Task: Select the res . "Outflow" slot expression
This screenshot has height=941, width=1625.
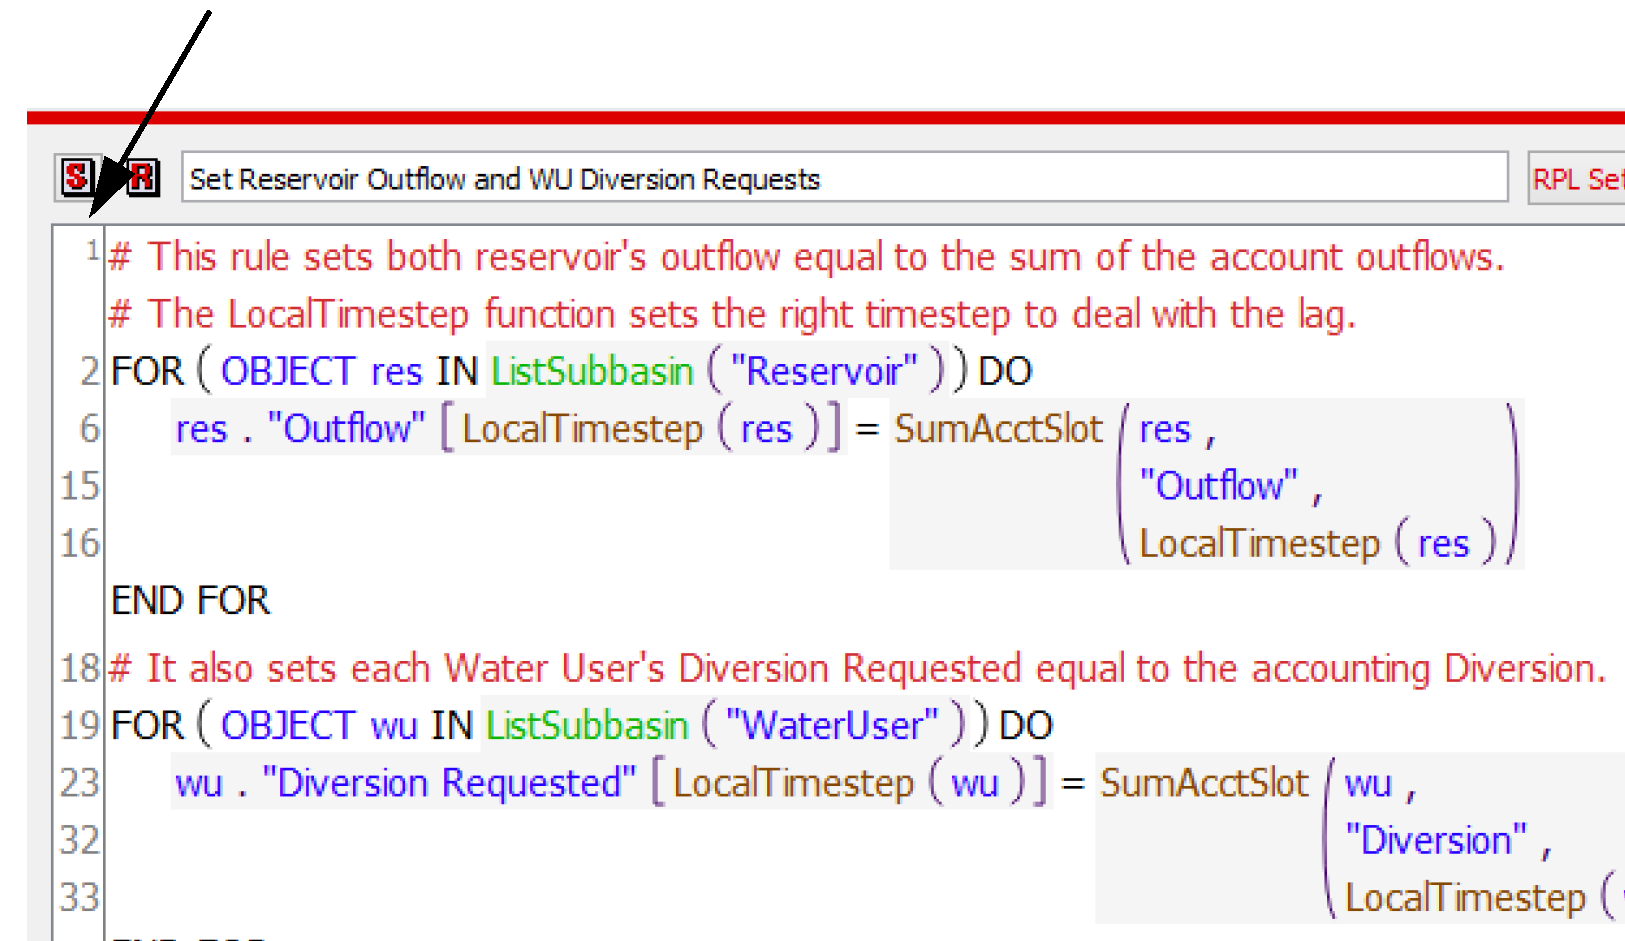Action: 300,429
